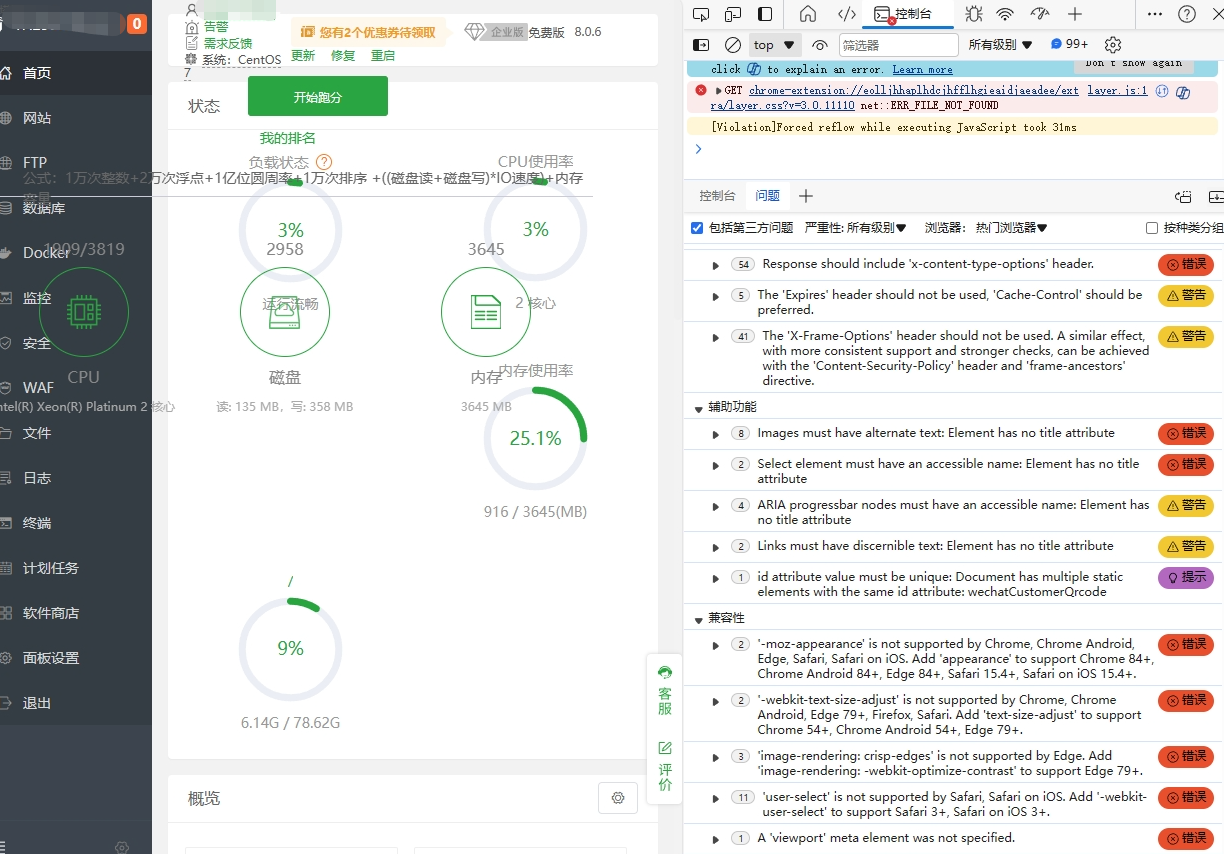
Task: Click the 25.1% memory usage gauge
Action: [535, 438]
